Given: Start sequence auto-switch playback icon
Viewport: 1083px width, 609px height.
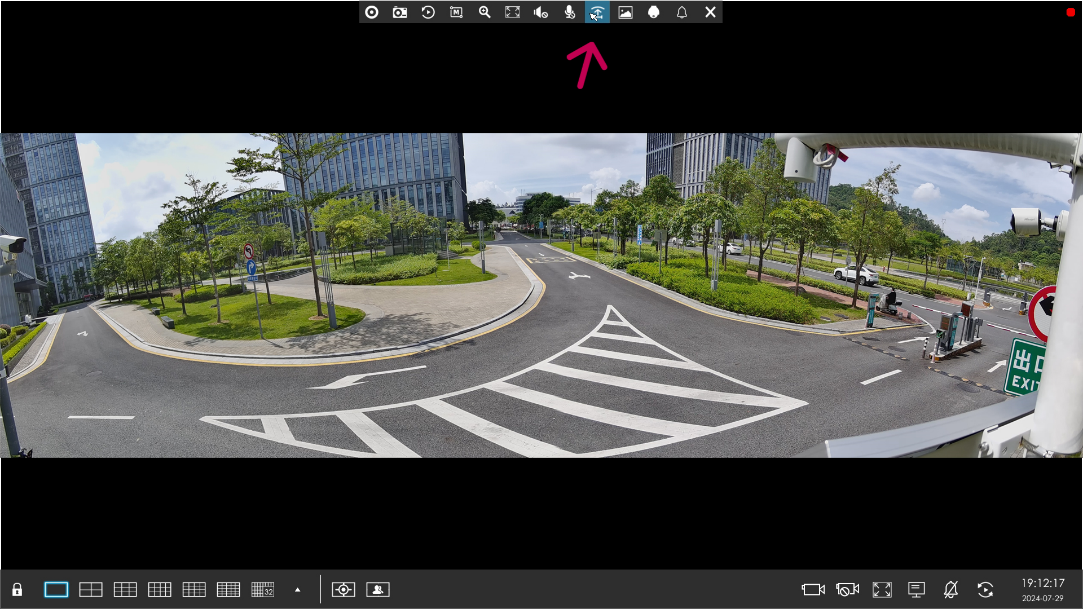Looking at the screenshot, I should [x=986, y=590].
